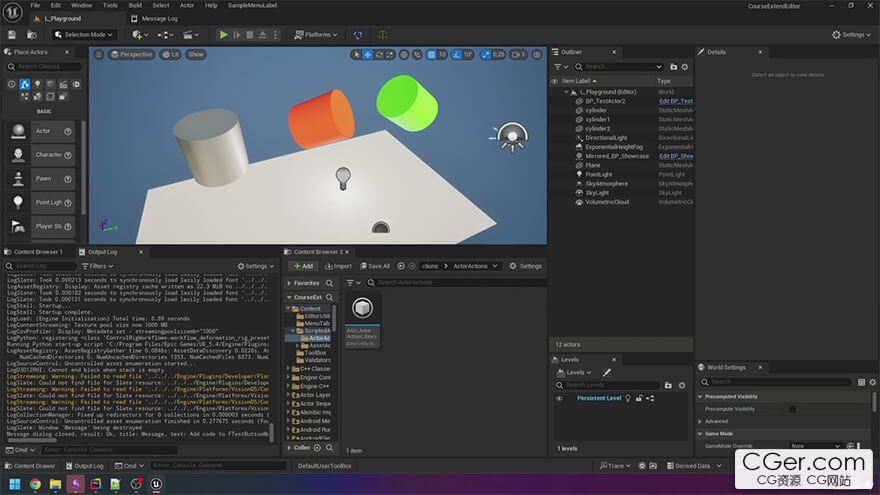Click Import in Content Browser 2
880x495 pixels.
coord(338,266)
